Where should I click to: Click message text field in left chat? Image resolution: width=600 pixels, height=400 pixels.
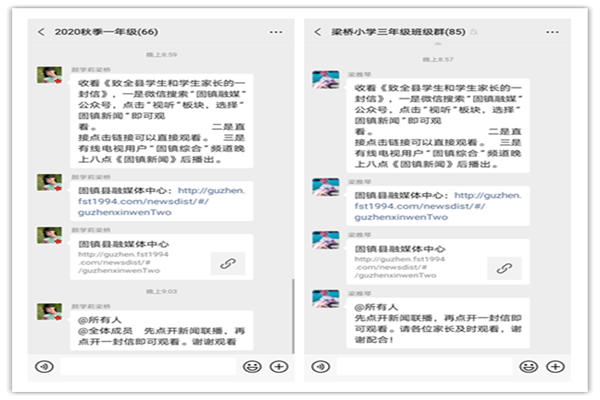[147, 366]
